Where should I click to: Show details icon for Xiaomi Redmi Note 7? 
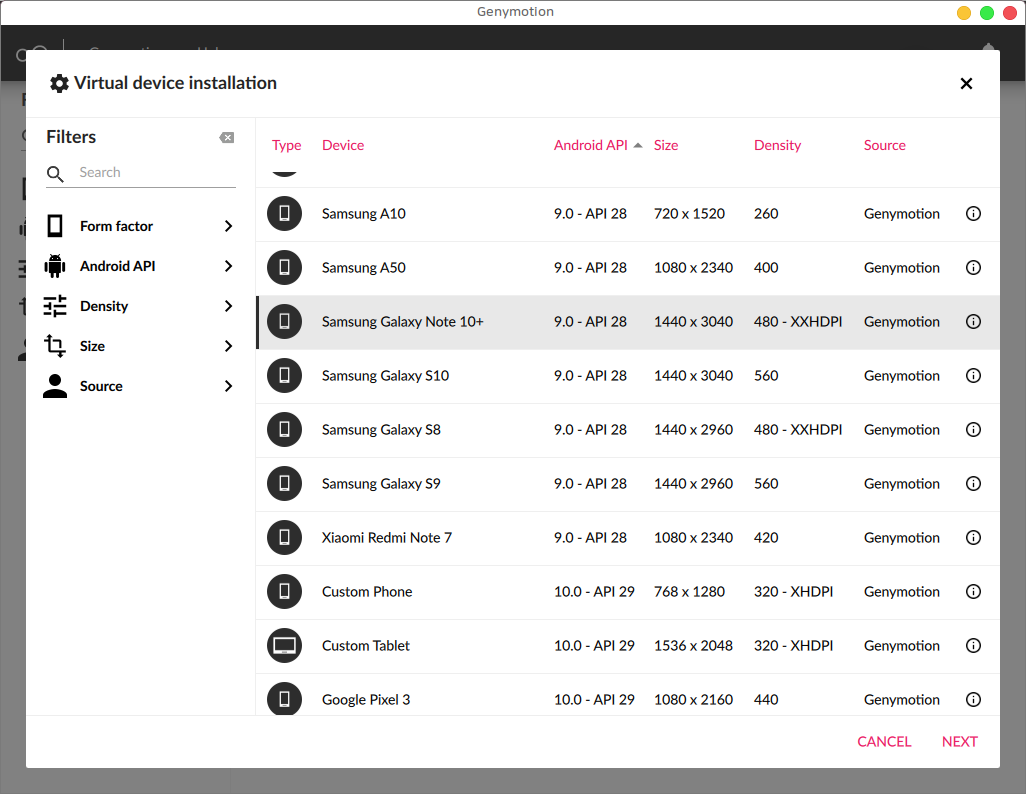point(973,538)
